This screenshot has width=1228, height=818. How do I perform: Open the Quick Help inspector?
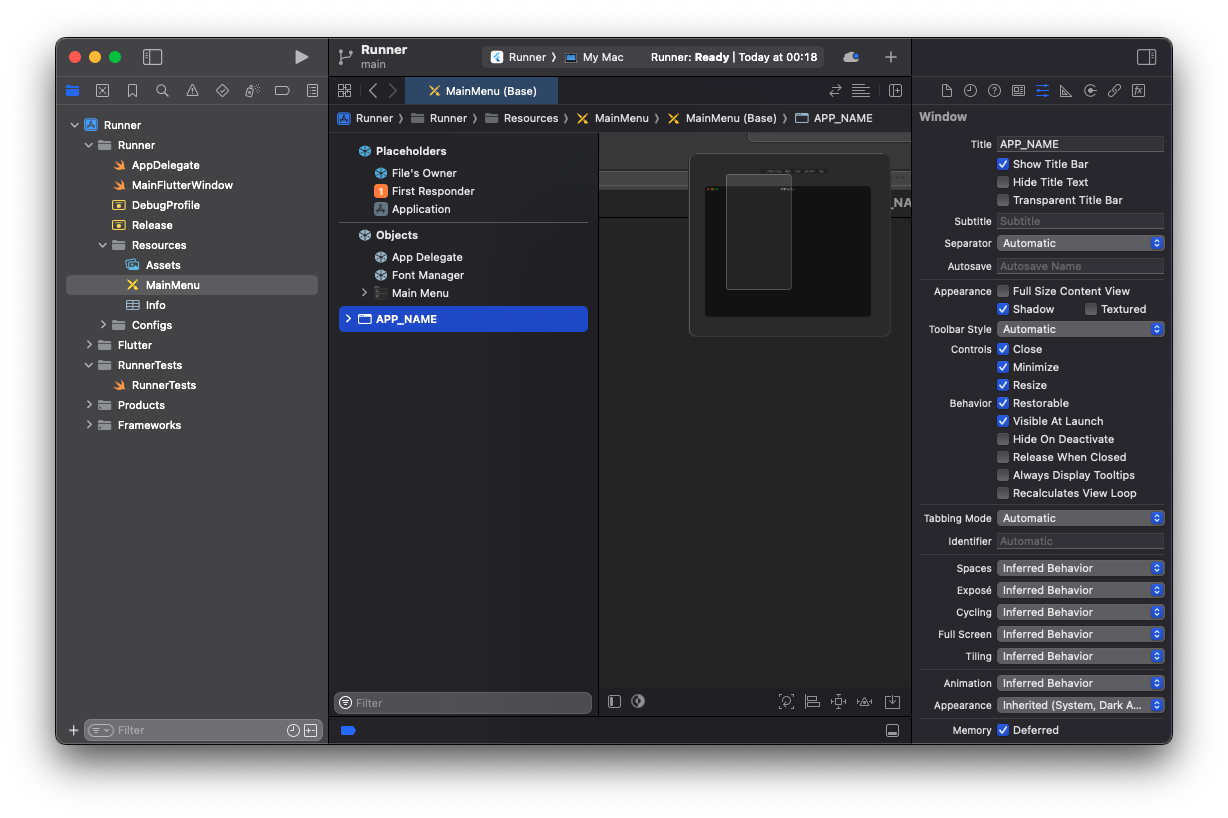(x=994, y=90)
